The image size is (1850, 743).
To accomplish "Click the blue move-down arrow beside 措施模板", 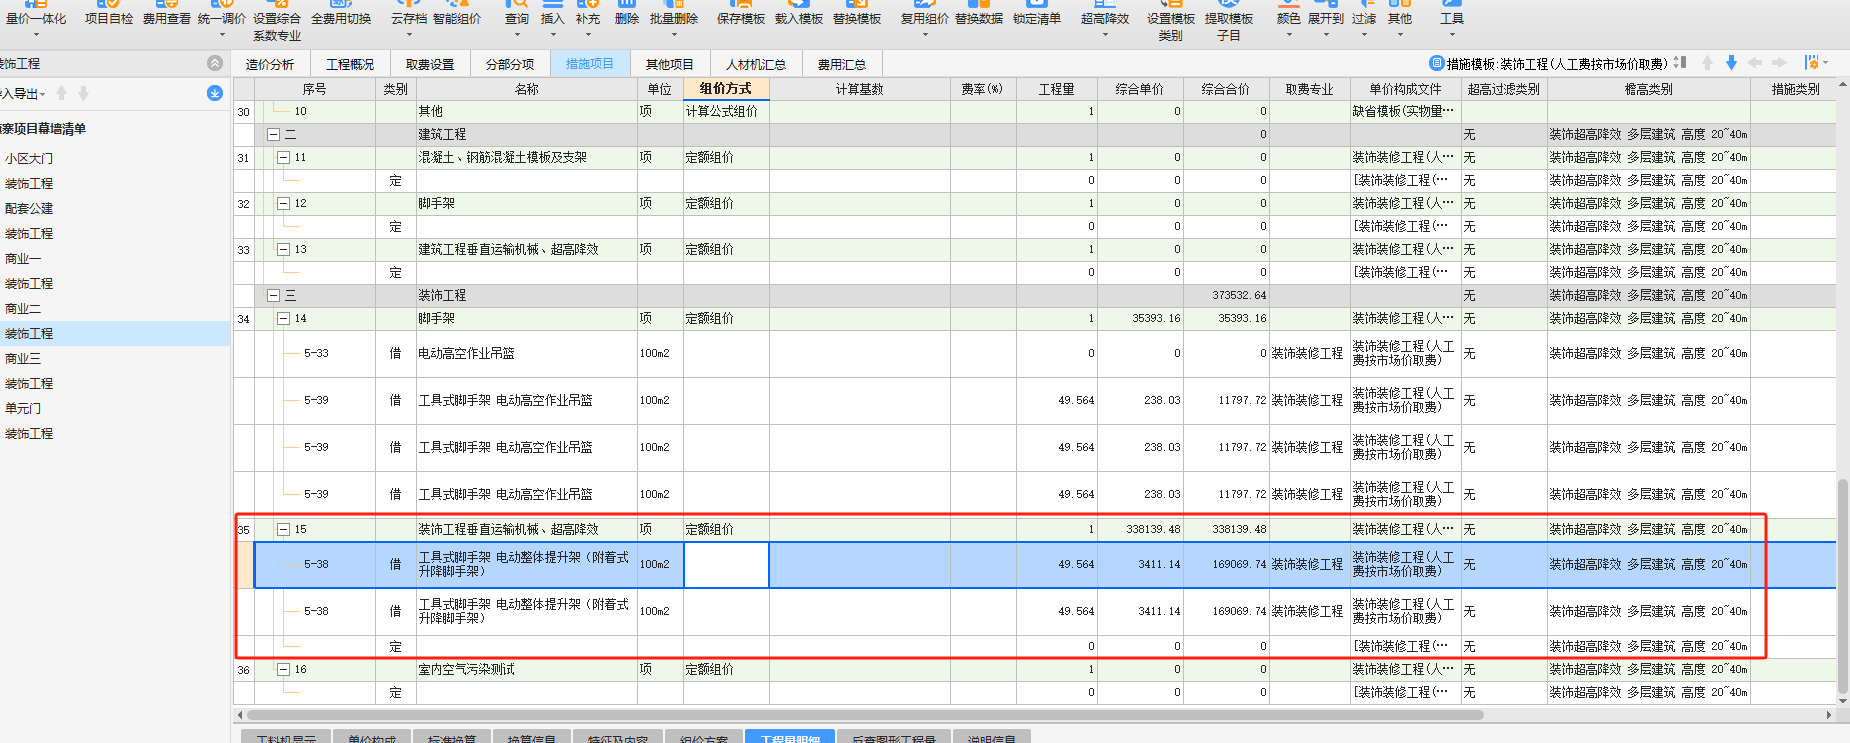I will tap(1731, 63).
